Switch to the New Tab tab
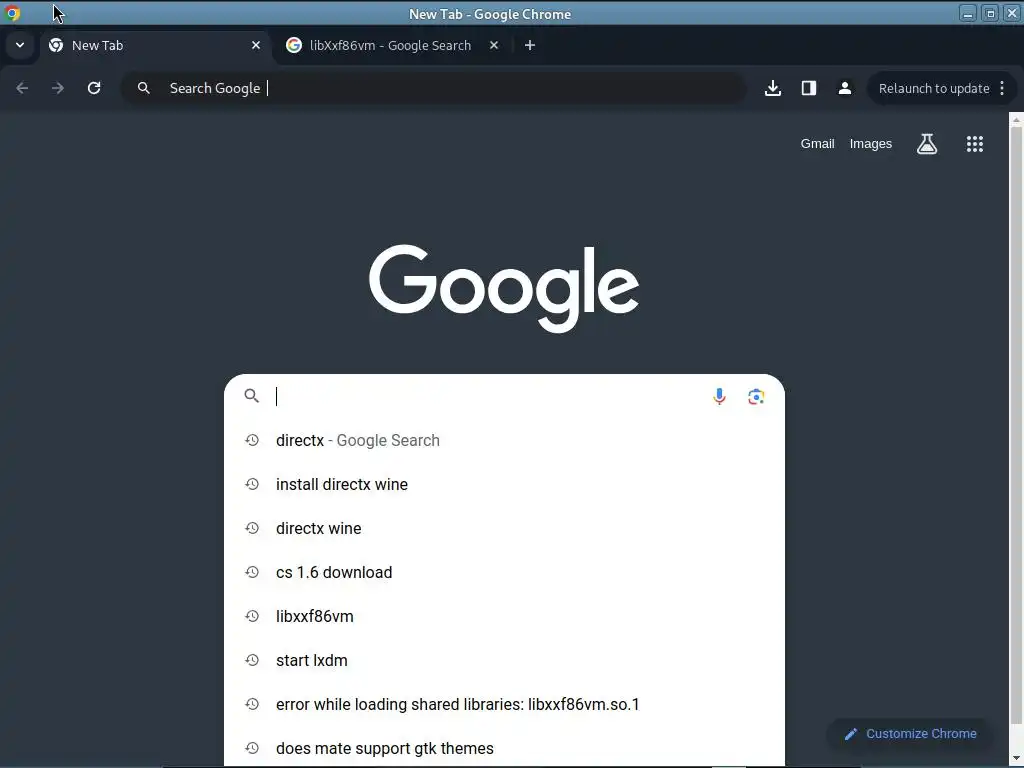1024x768 pixels. tap(155, 45)
